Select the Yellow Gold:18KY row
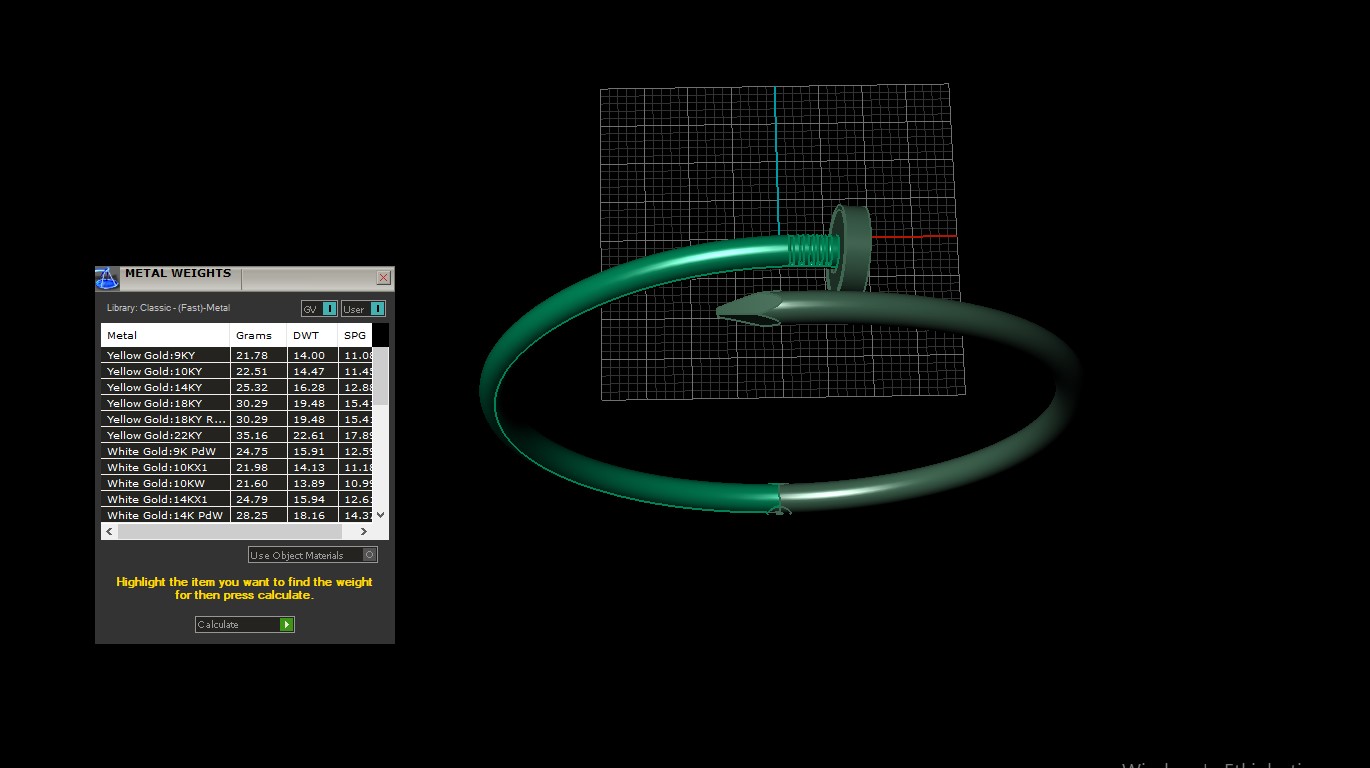 [x=237, y=403]
